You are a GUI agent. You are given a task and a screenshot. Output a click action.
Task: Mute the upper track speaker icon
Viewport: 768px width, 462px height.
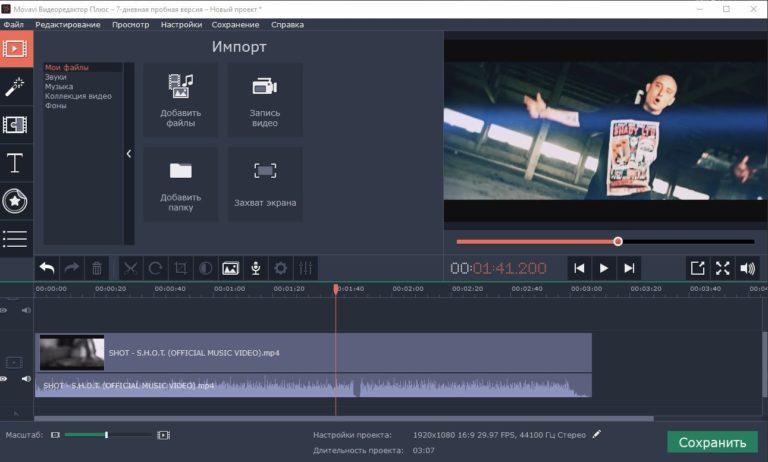tap(26, 310)
